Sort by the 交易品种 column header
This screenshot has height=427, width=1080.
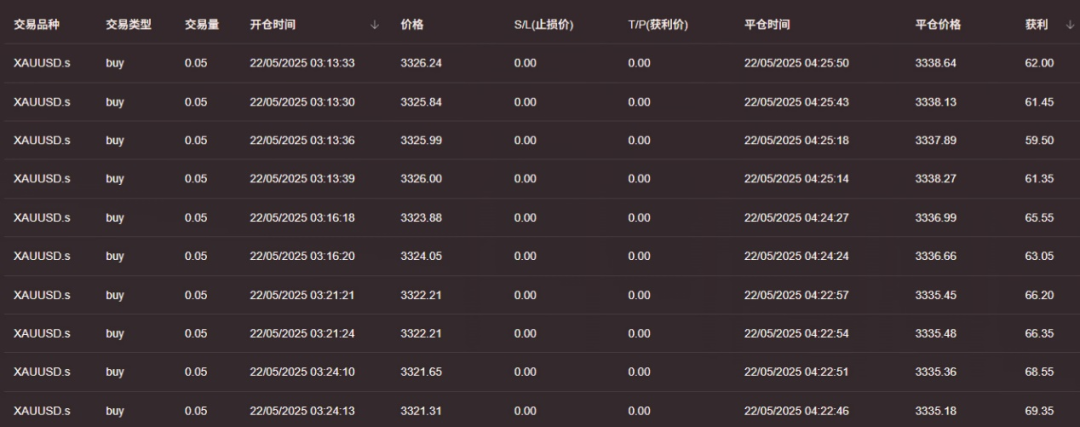pyautogui.click(x=37, y=25)
